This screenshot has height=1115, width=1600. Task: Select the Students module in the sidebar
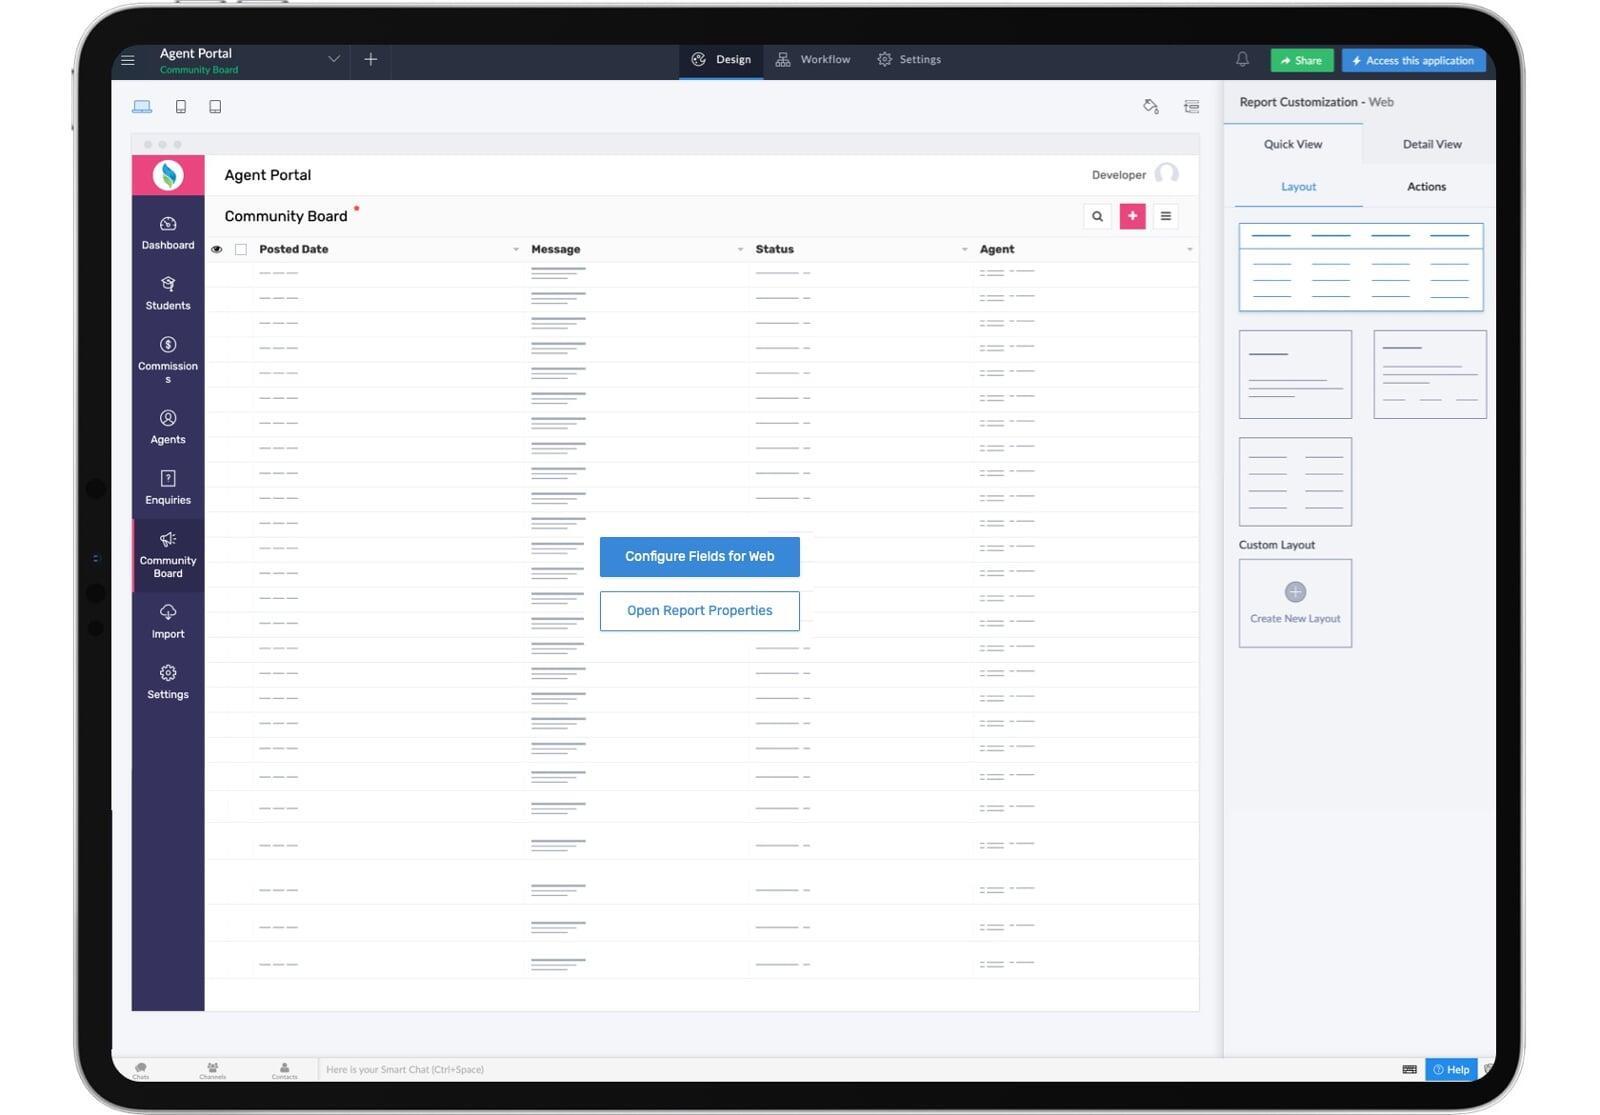pyautogui.click(x=167, y=293)
